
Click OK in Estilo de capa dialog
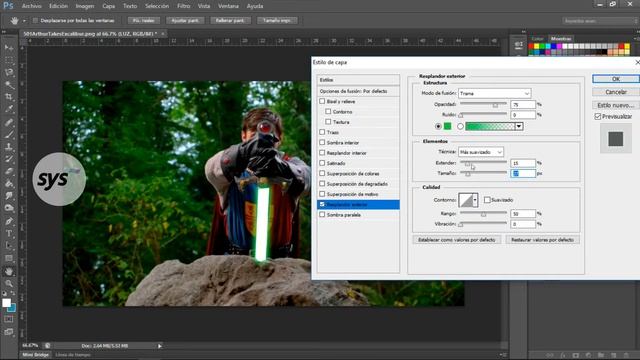[x=616, y=79]
